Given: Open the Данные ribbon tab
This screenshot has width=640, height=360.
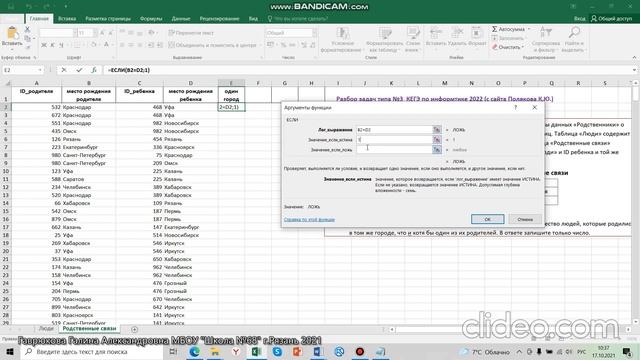Looking at the screenshot, I should coord(181,18).
